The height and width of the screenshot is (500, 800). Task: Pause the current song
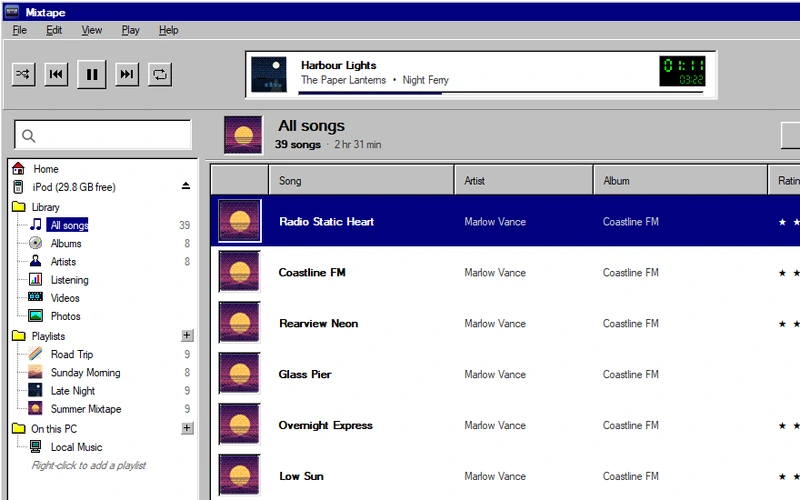pos(92,74)
